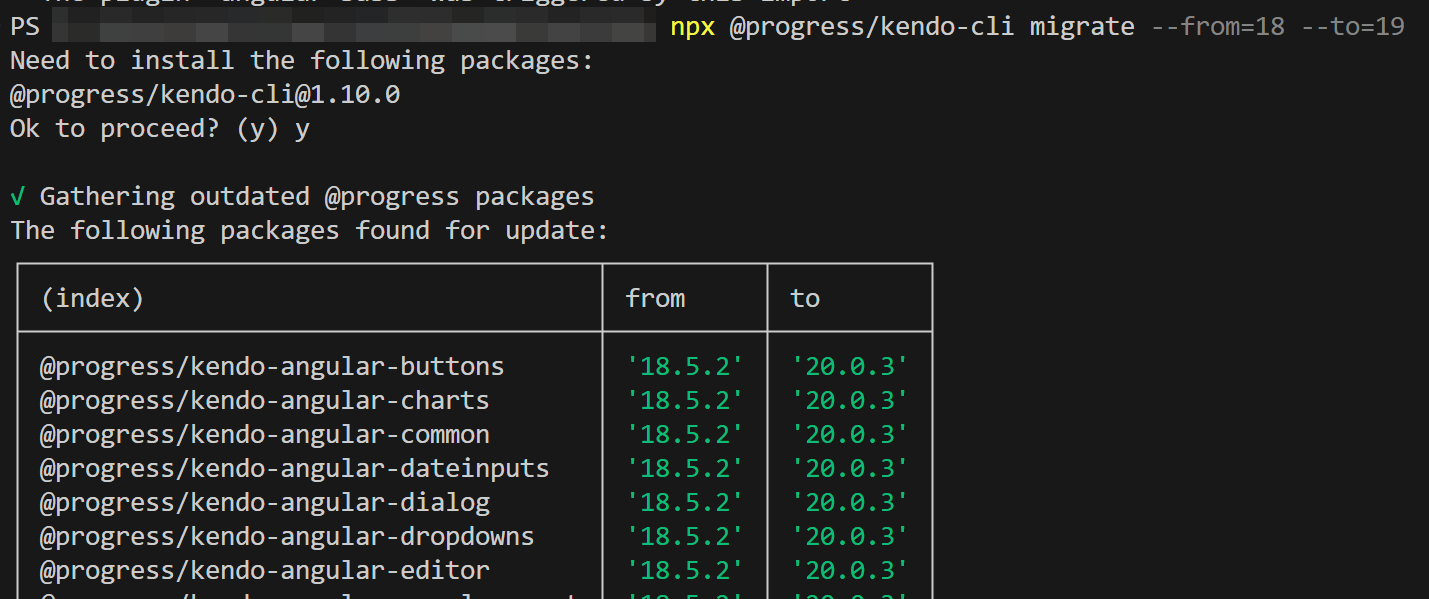Click the '18.5.2' value in the buttons row
1429x599 pixels.
pyautogui.click(x=685, y=367)
